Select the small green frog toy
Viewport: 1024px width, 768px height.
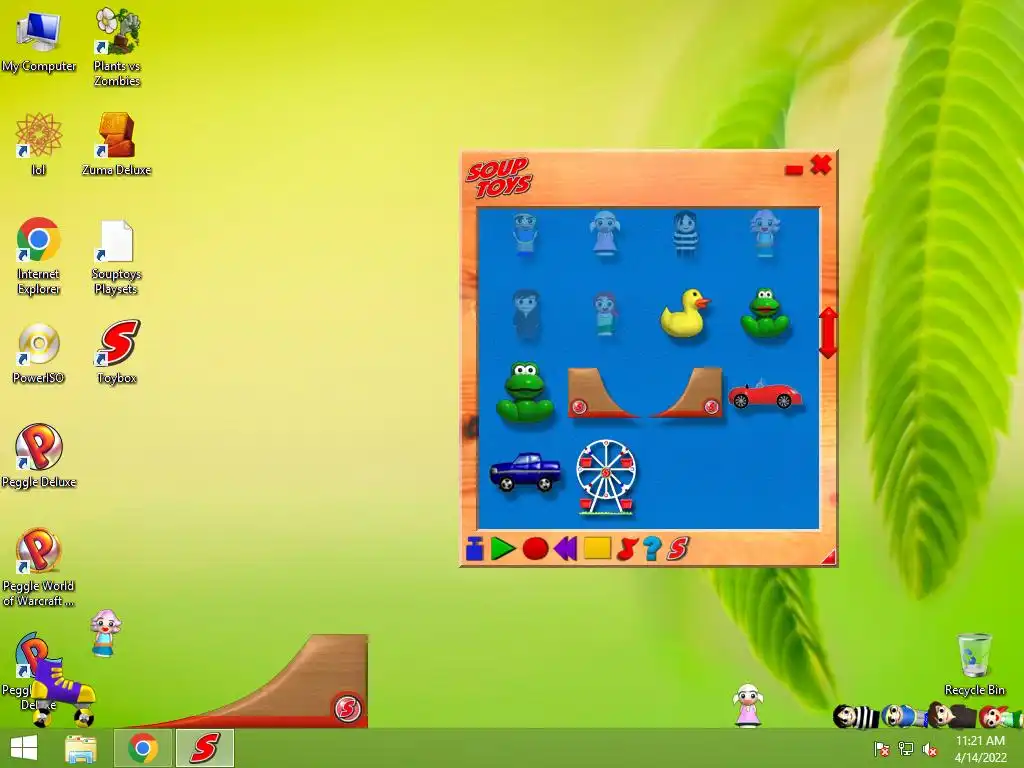[765, 312]
